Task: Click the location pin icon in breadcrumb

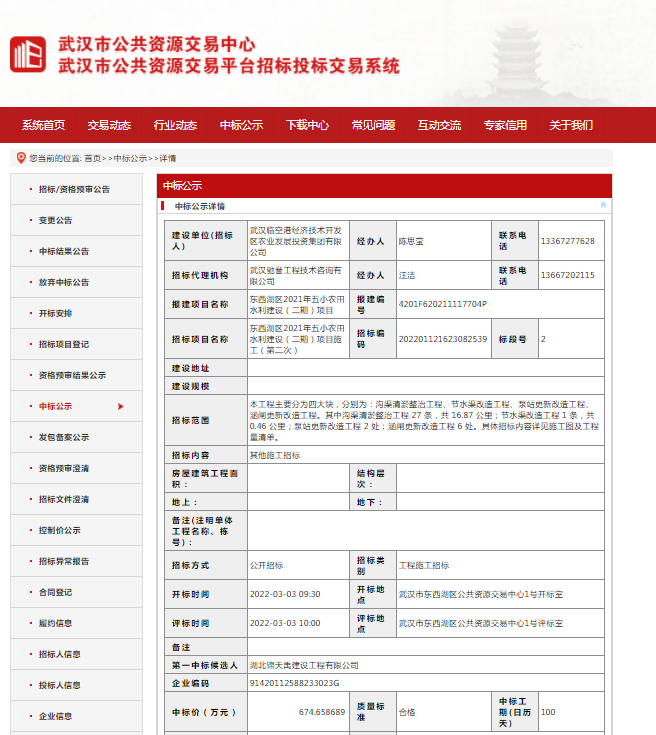Action: click(21, 157)
